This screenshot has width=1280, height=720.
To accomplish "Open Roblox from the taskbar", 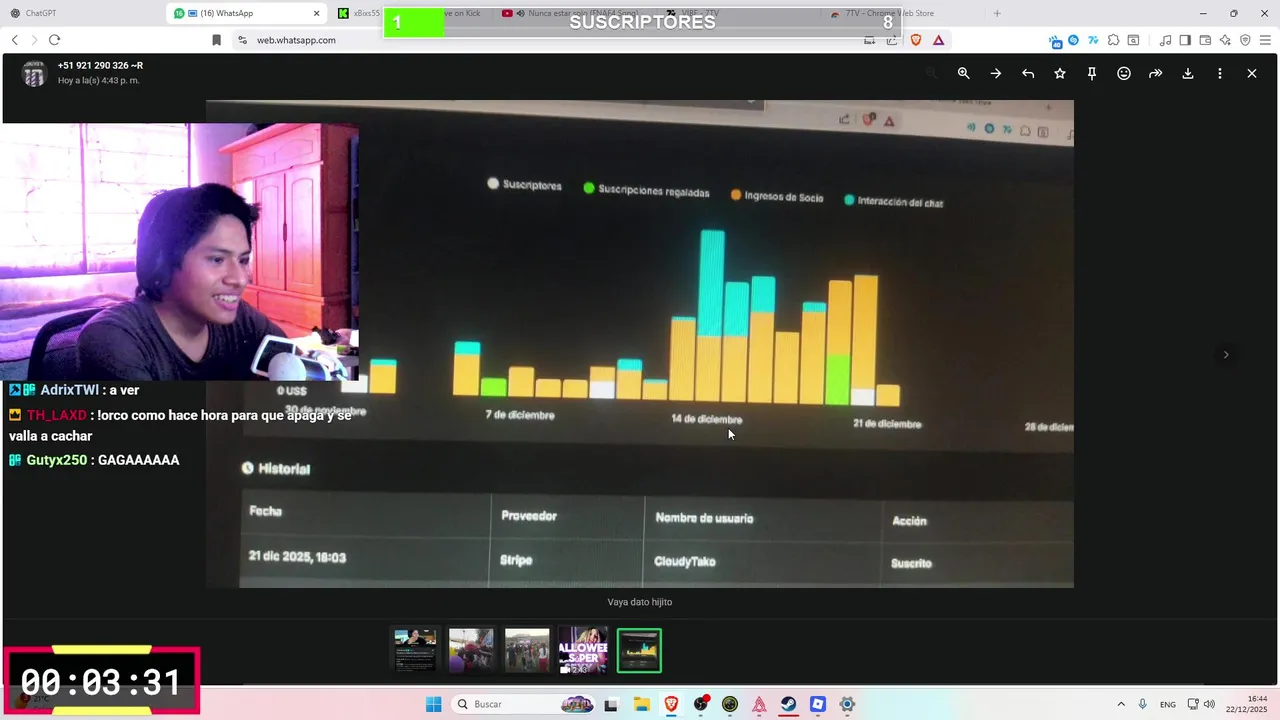I will 818,704.
